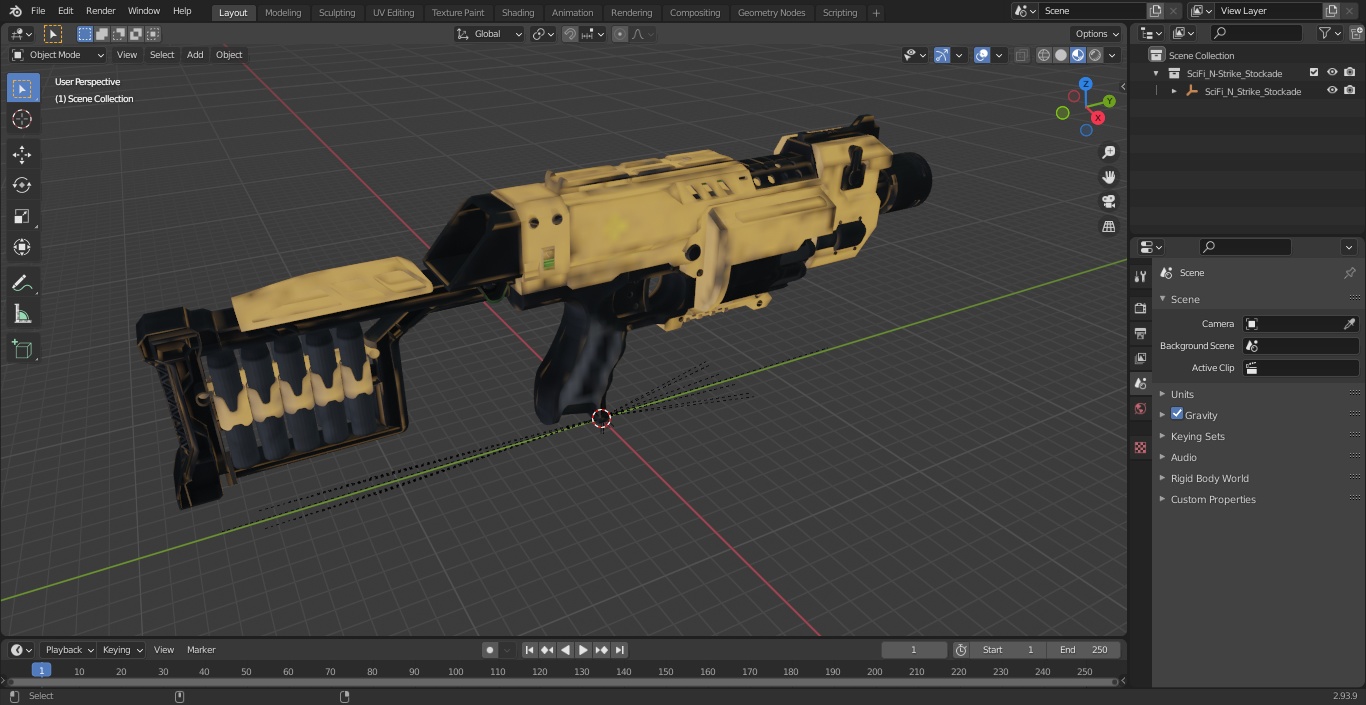Open the outliner filter dropdown
1366x705 pixels.
1330,33
